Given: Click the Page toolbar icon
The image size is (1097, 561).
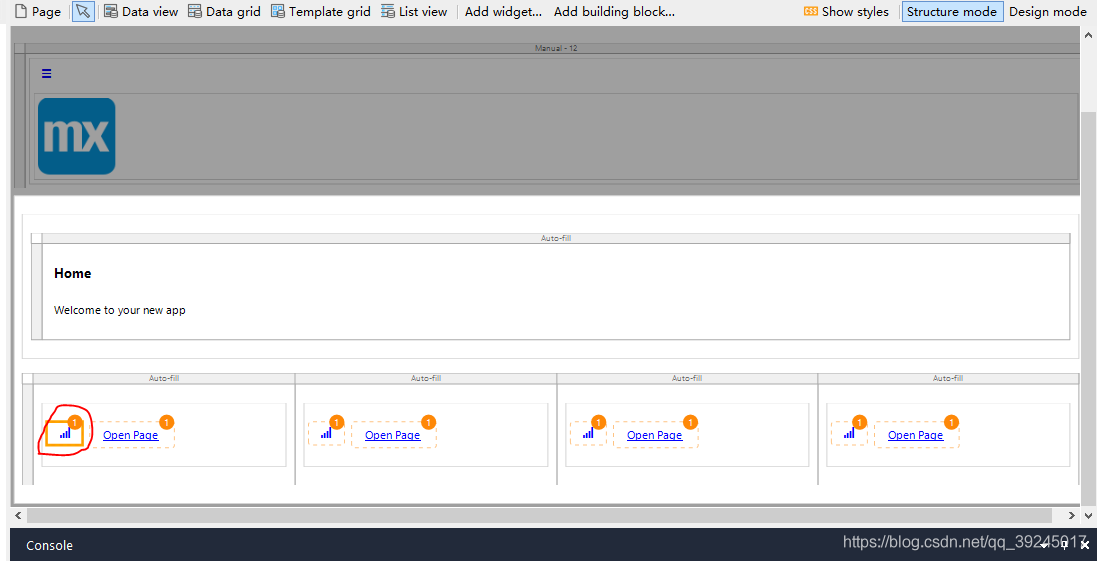Looking at the screenshot, I should pyautogui.click(x=37, y=12).
